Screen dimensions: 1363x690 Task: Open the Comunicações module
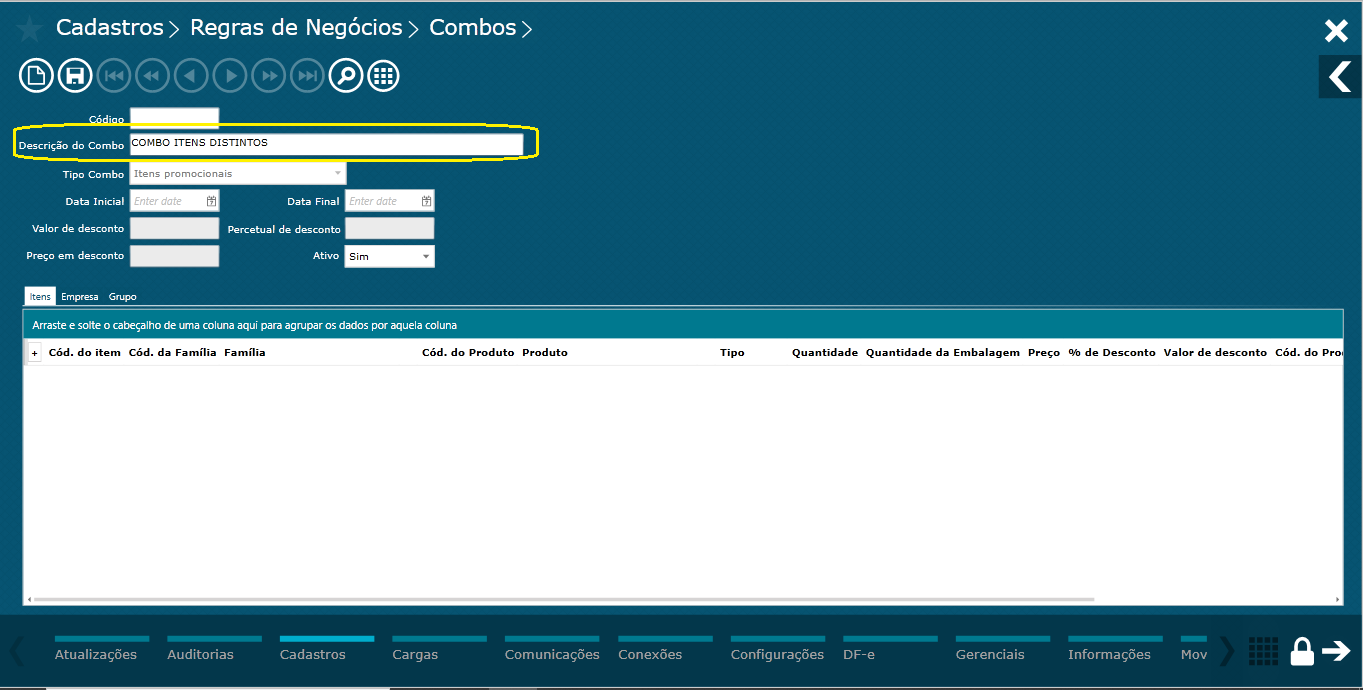tap(552, 654)
